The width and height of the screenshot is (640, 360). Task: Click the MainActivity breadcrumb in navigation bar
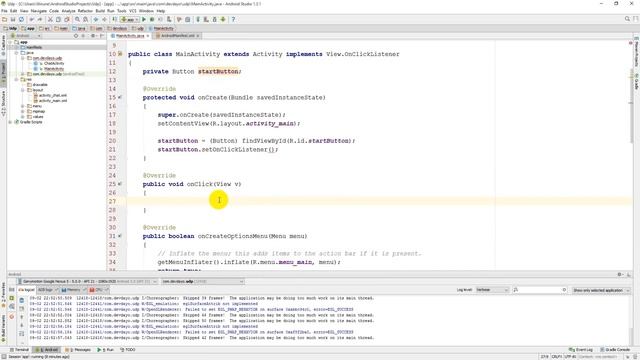pyautogui.click(x=161, y=28)
